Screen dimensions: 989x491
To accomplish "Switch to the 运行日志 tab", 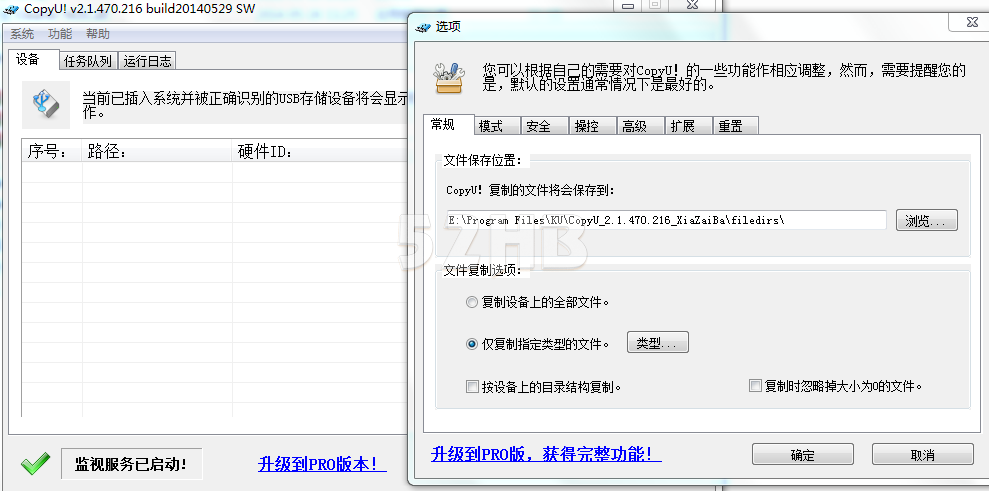I will (x=147, y=61).
